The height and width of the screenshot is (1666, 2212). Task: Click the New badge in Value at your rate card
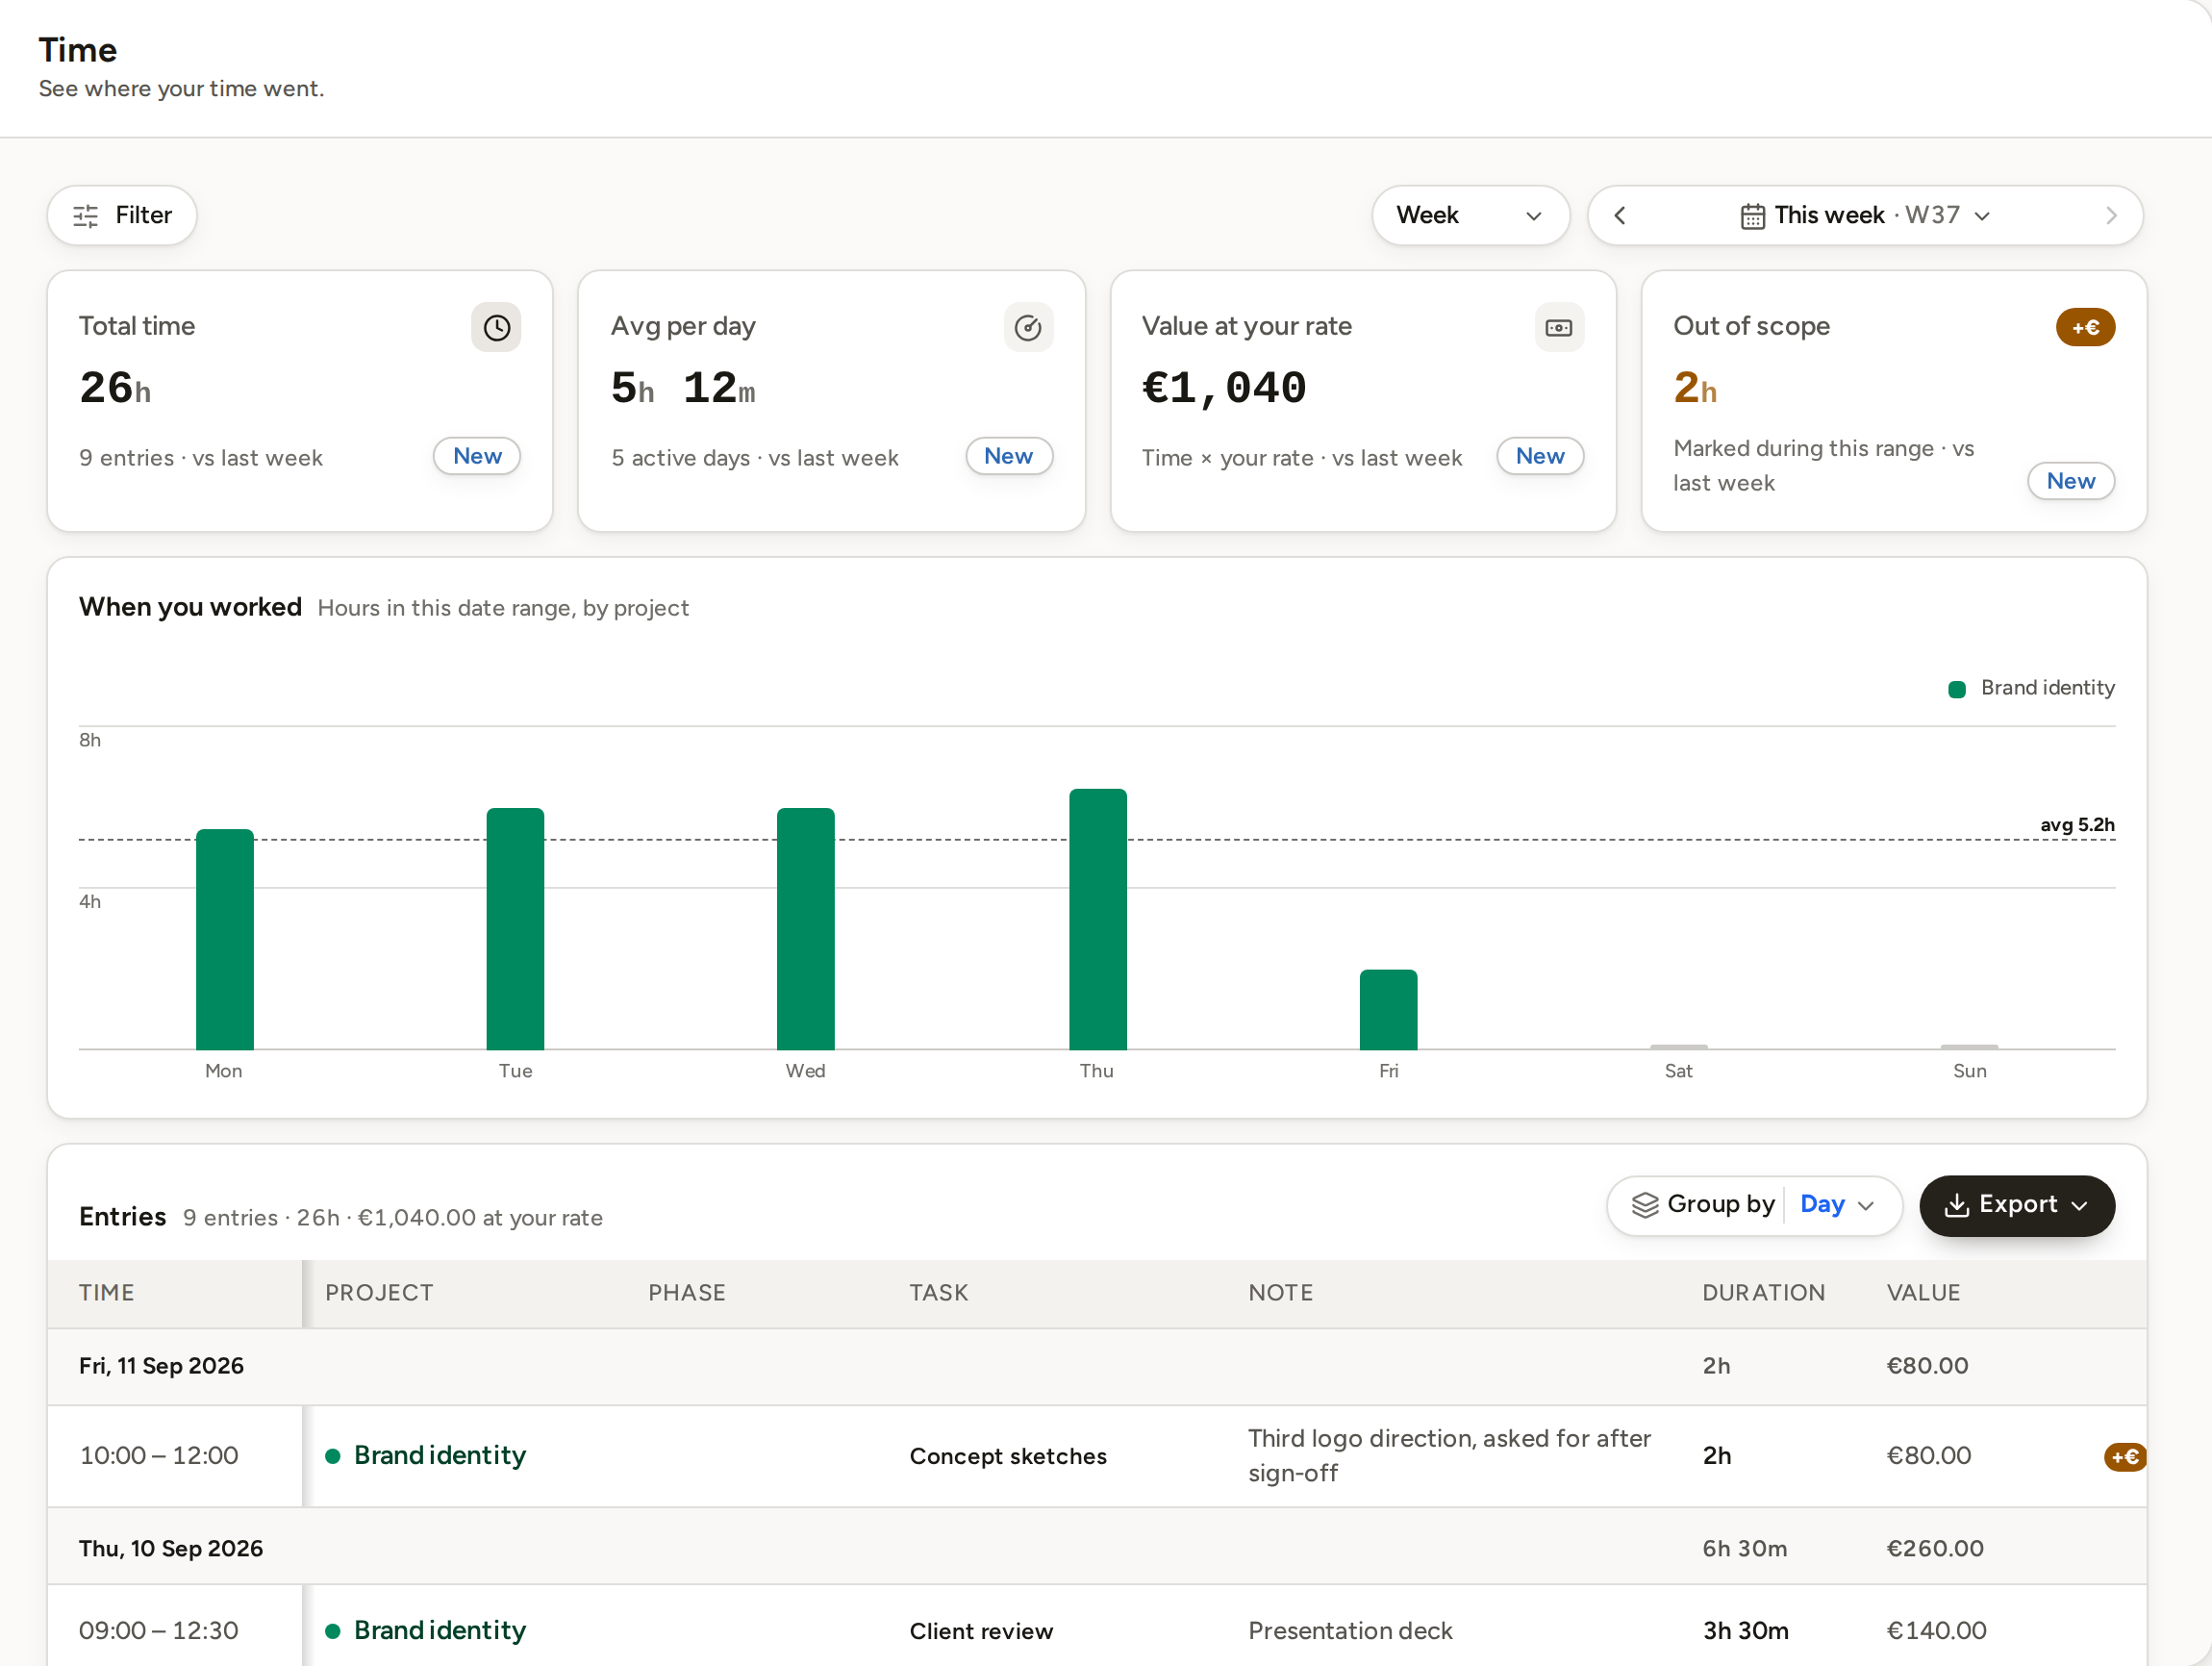pos(1540,456)
